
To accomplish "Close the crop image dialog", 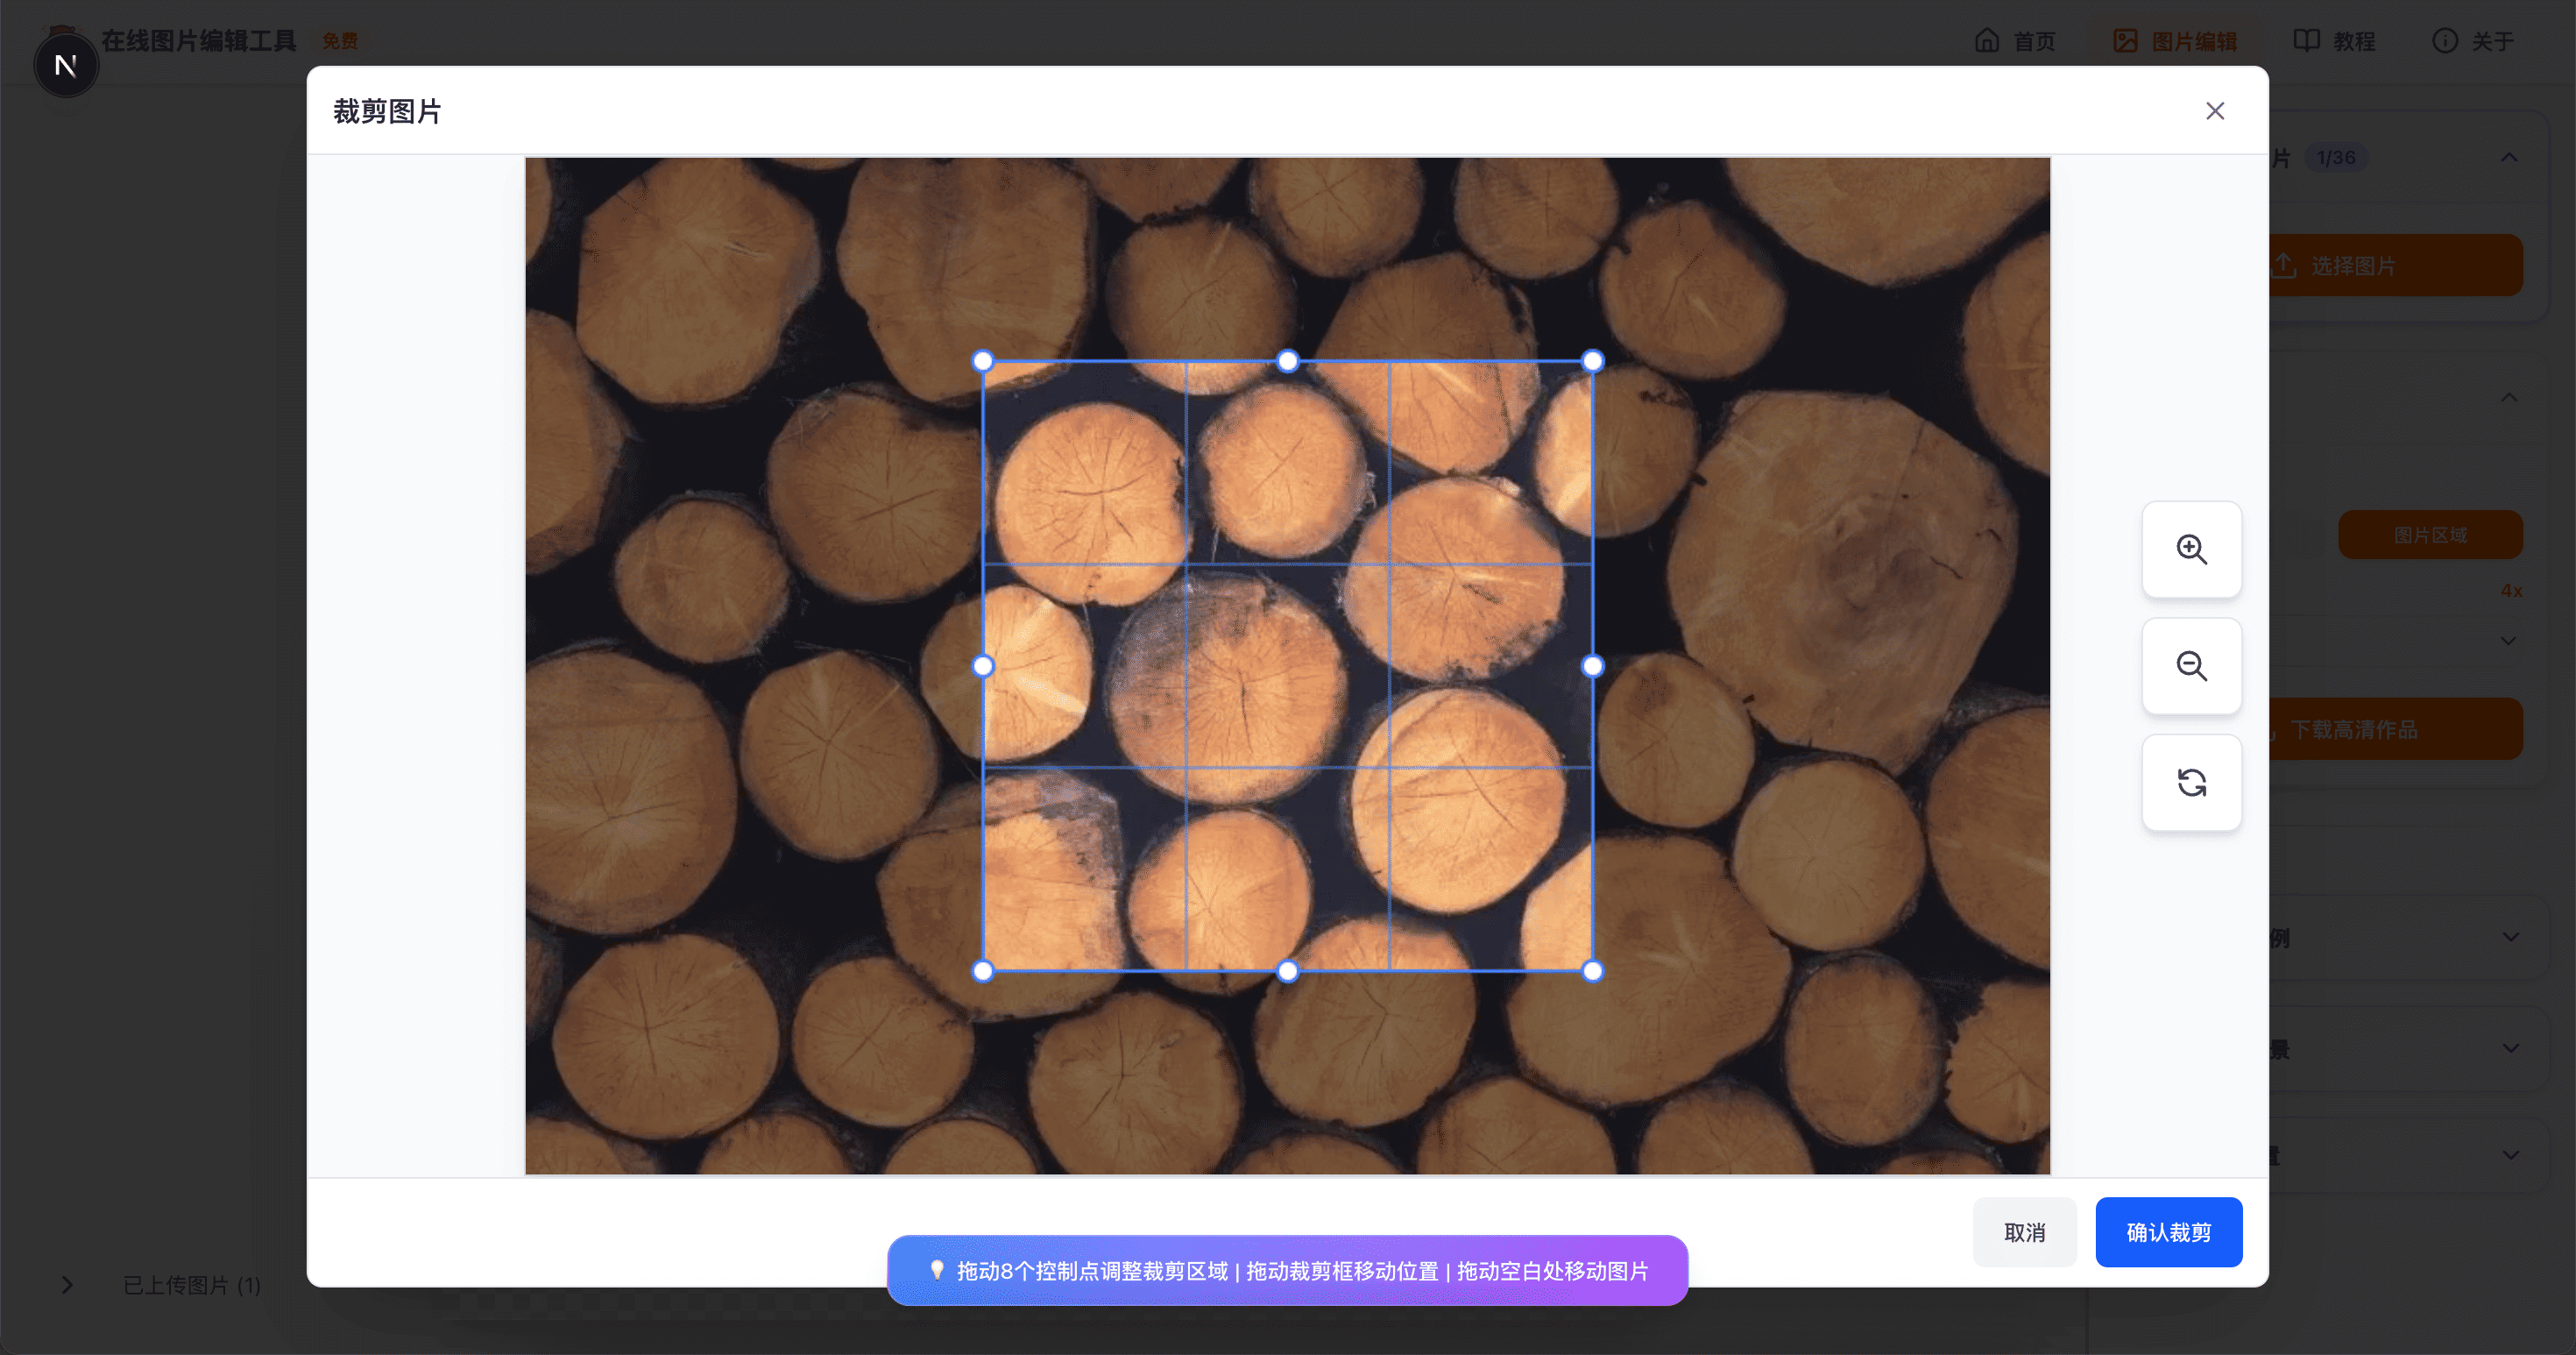I will click(2215, 111).
